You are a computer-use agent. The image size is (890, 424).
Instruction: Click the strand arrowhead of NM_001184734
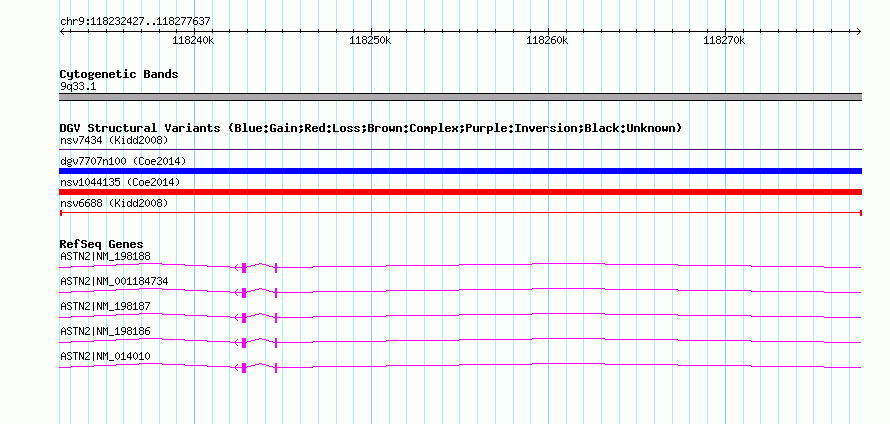click(238, 293)
